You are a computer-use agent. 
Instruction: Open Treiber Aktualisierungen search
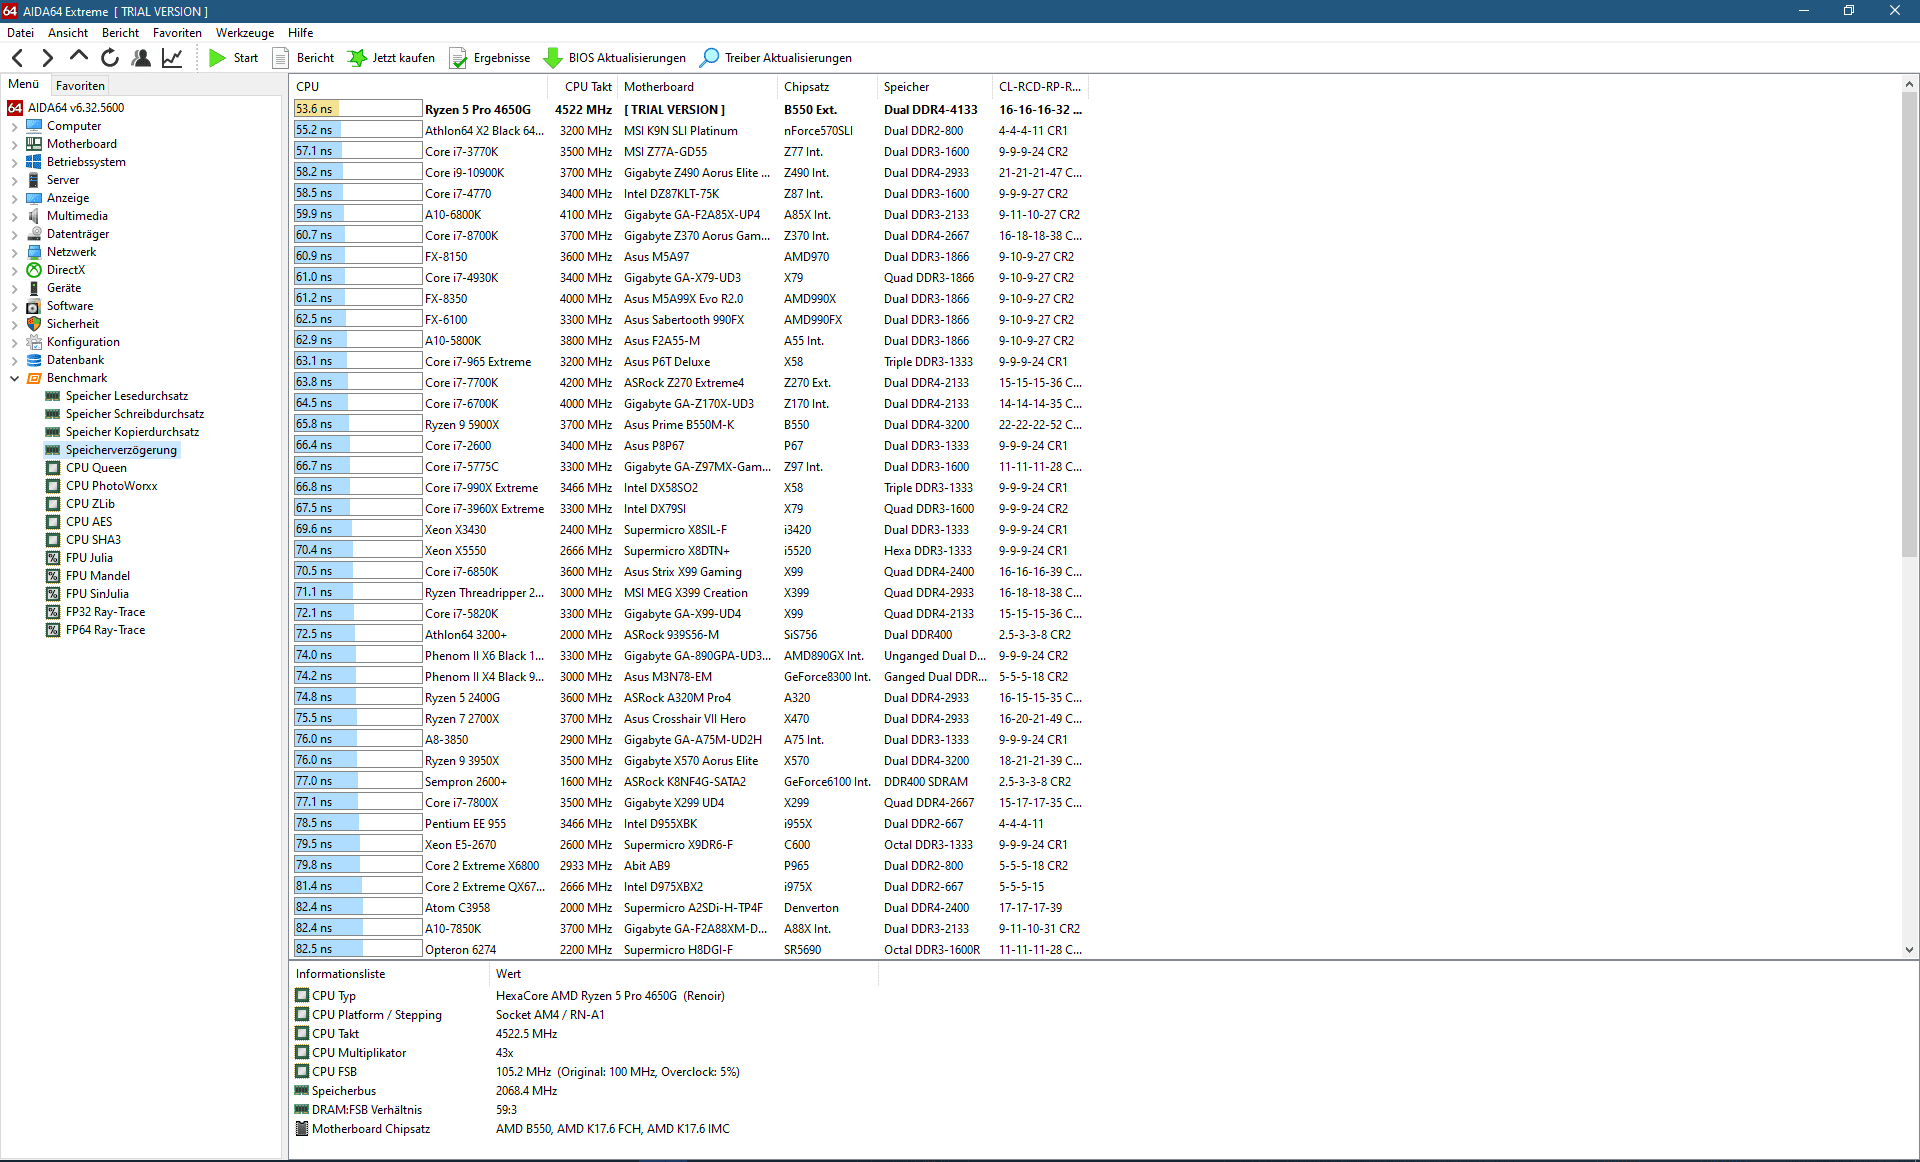tap(776, 58)
